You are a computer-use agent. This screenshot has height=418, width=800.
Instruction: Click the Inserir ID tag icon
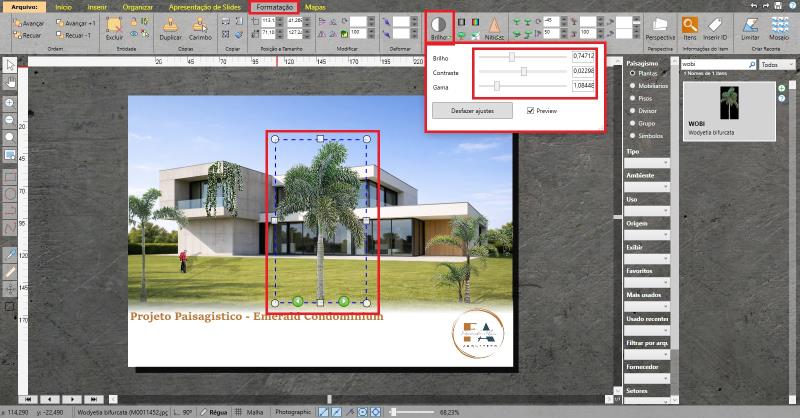(x=715, y=25)
